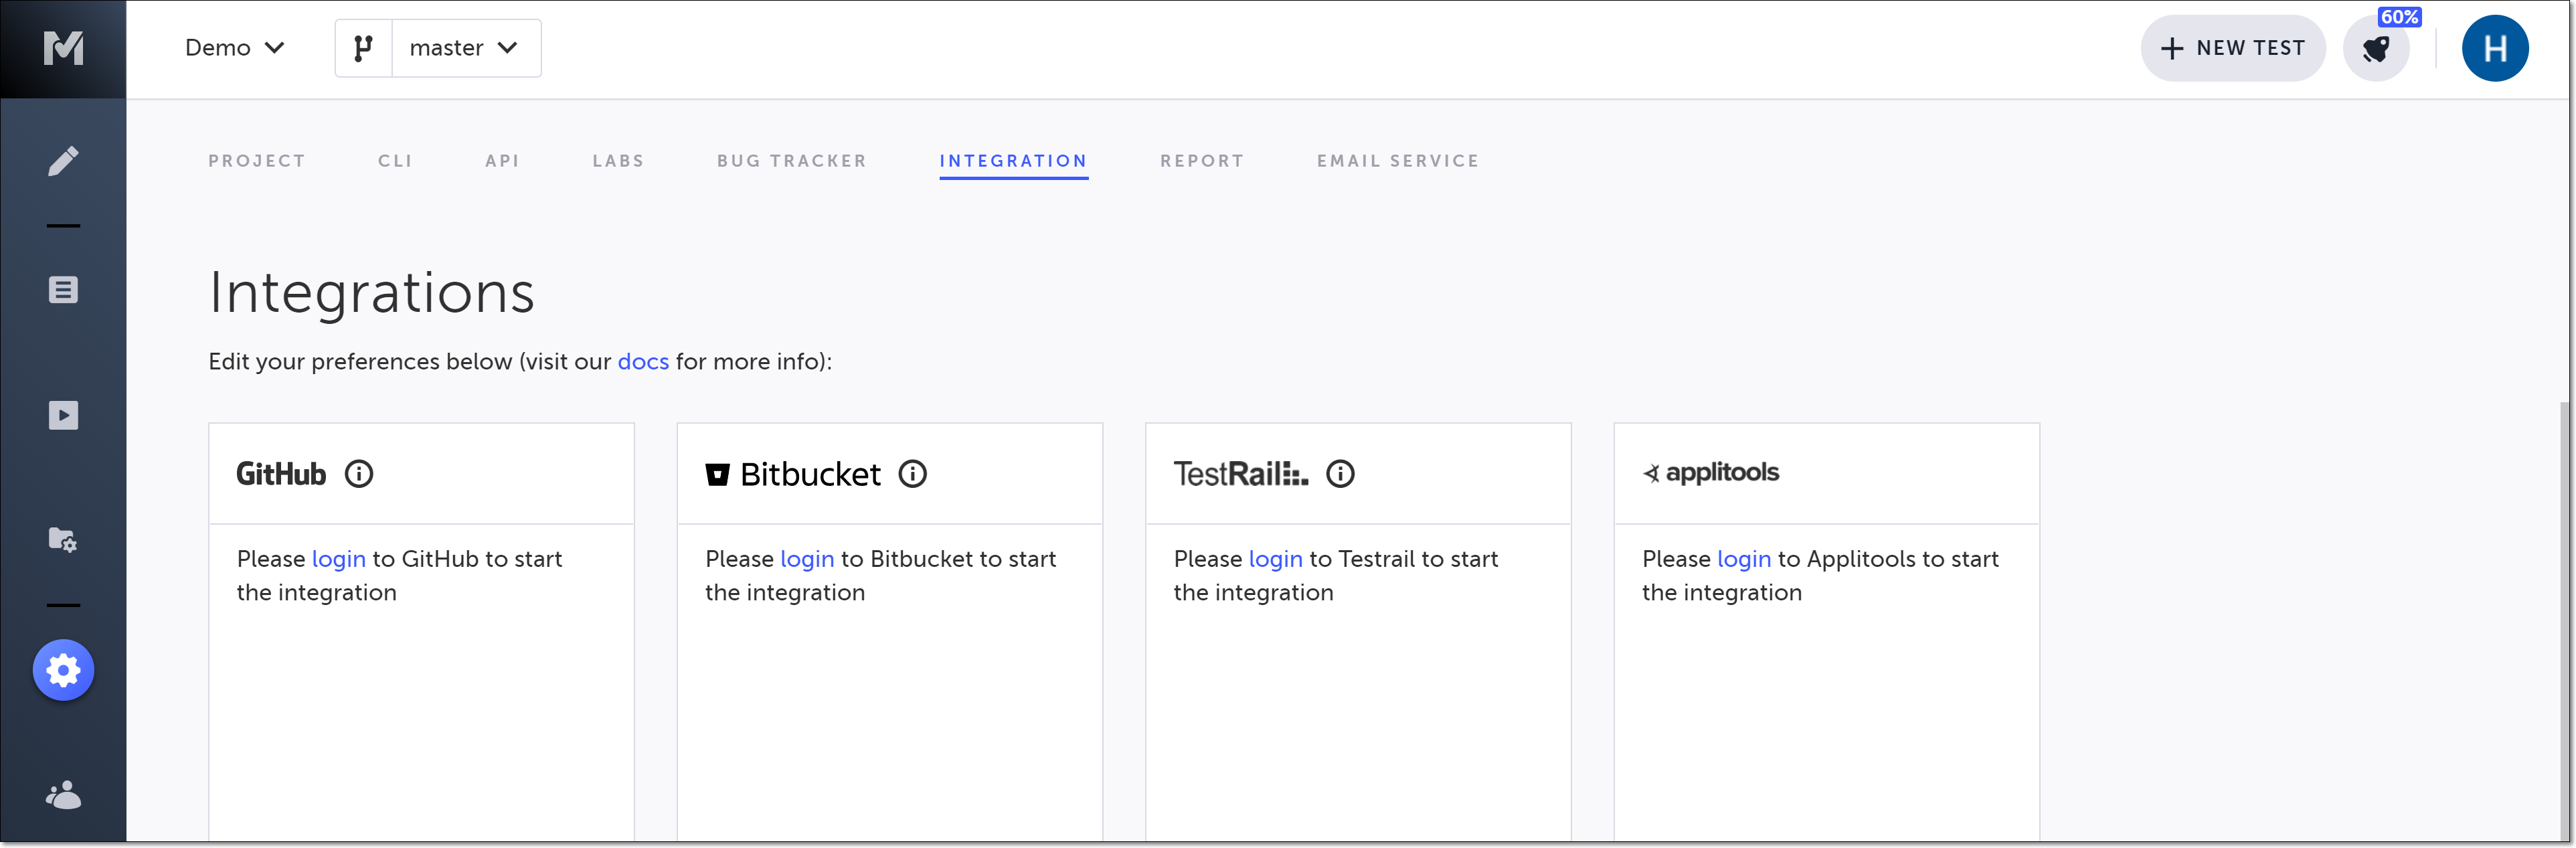
Task: Open the list document sidebar icon
Action: 63,290
